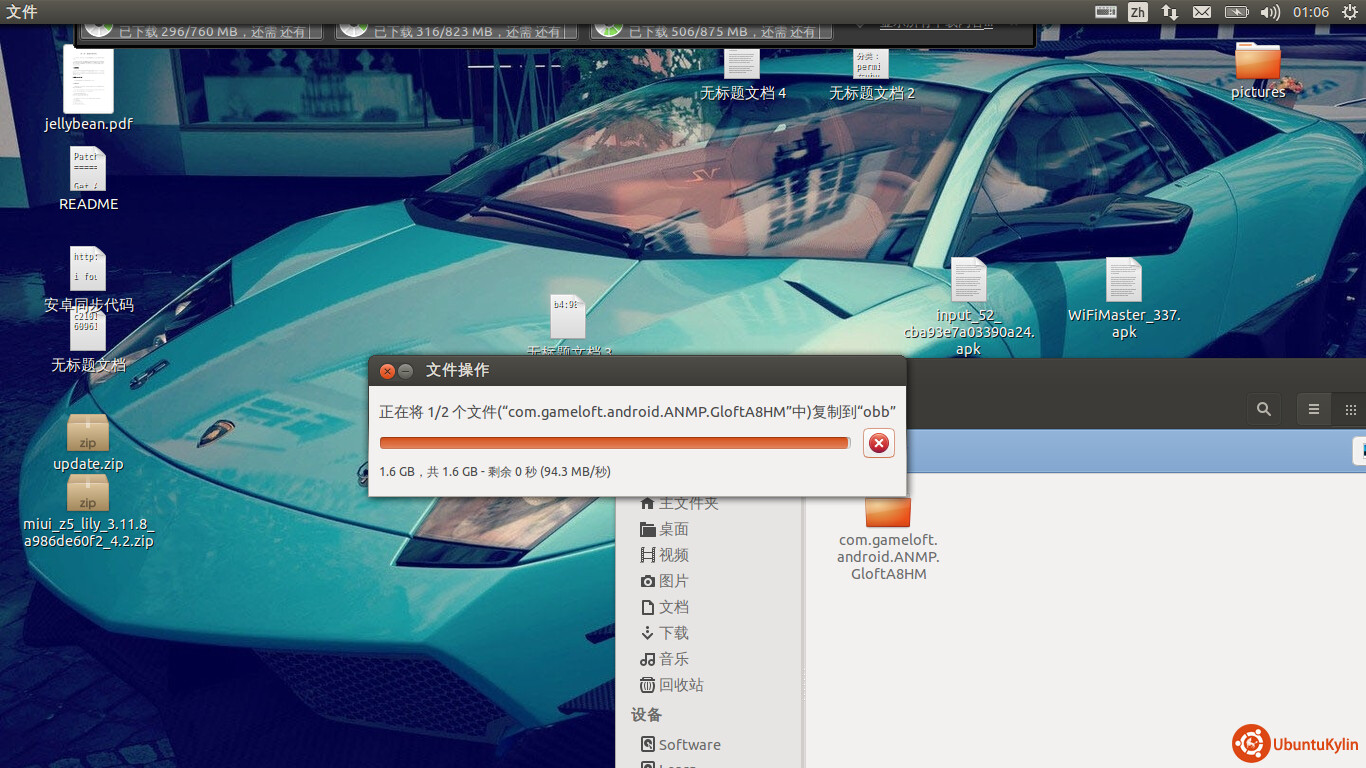Open the Zh input method indicator
The height and width of the screenshot is (768, 1366).
(1137, 12)
